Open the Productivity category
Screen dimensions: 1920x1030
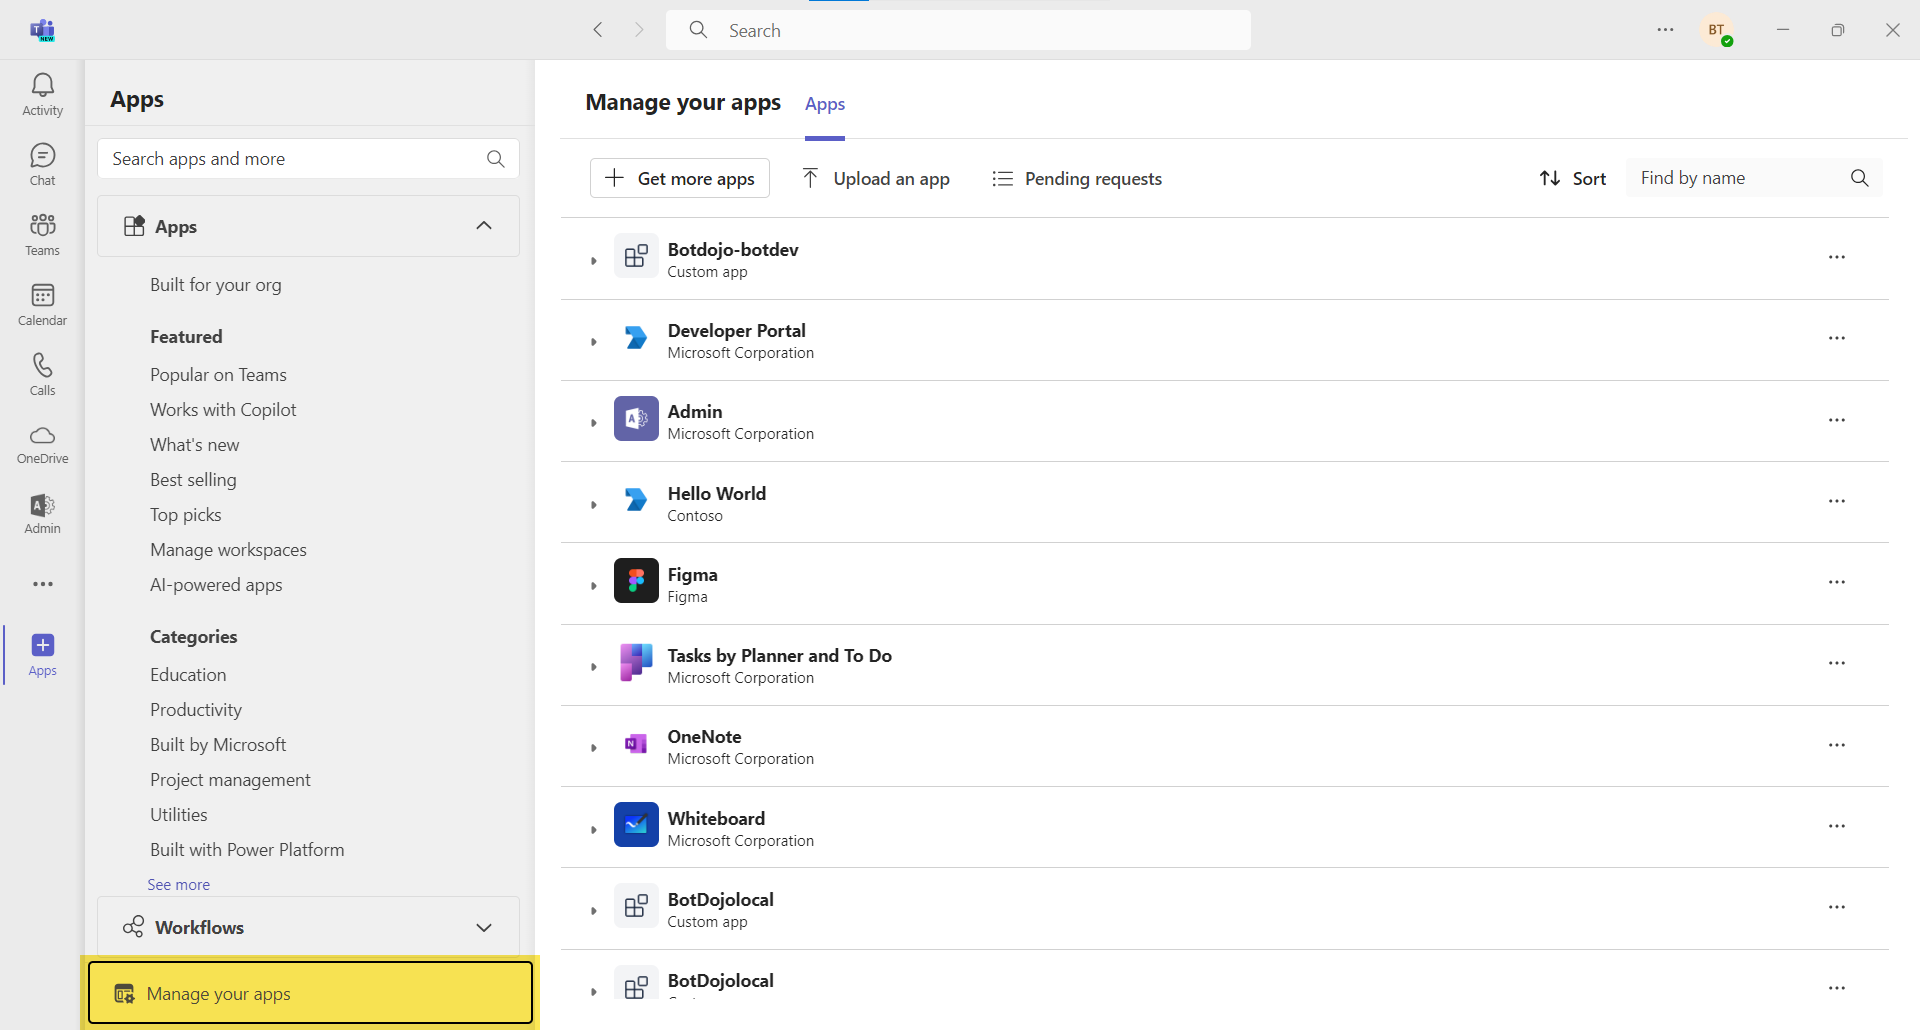(196, 710)
